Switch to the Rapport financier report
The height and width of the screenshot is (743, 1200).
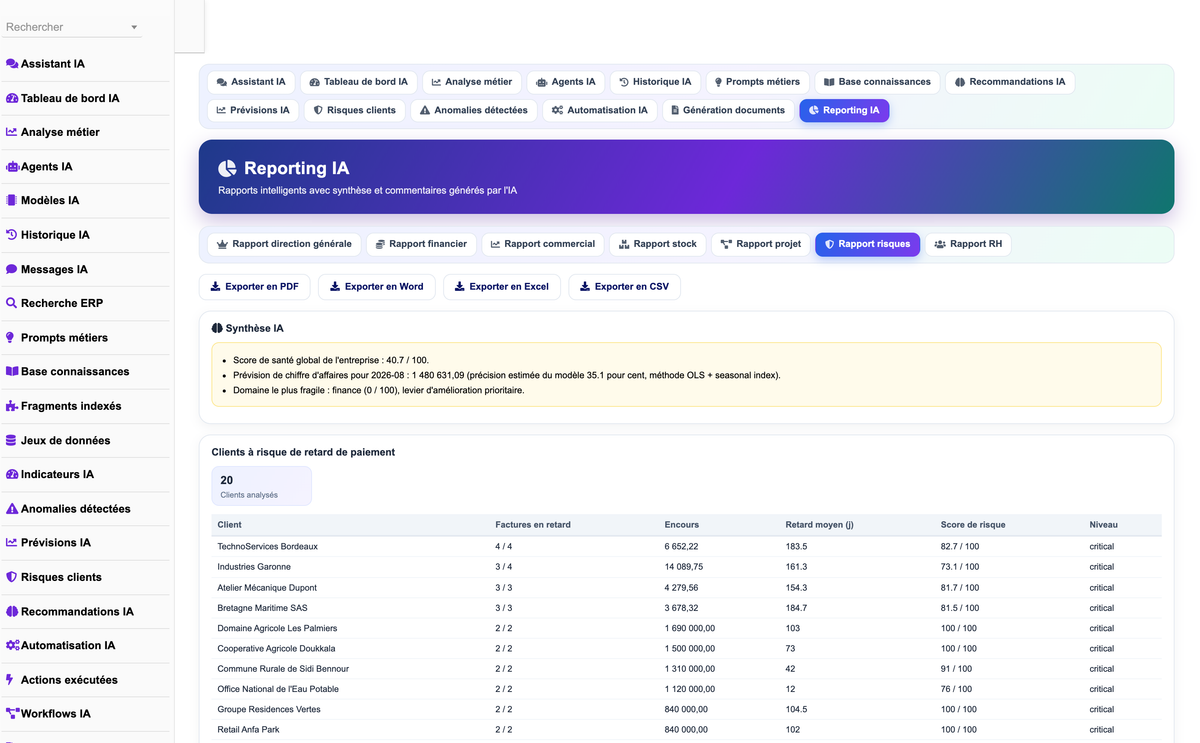point(421,244)
